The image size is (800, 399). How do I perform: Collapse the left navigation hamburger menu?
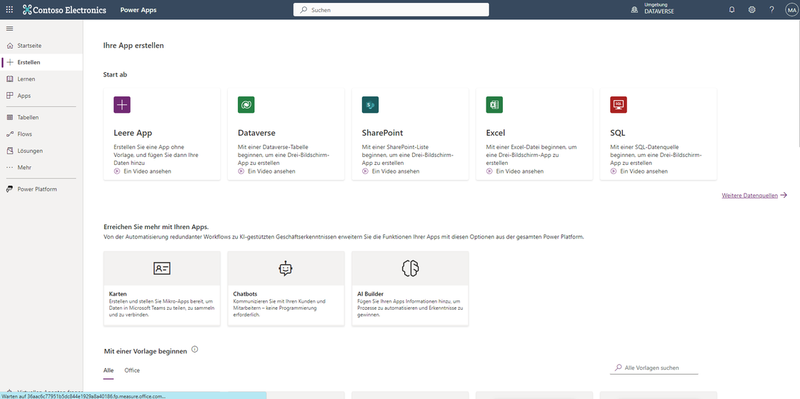pos(10,29)
